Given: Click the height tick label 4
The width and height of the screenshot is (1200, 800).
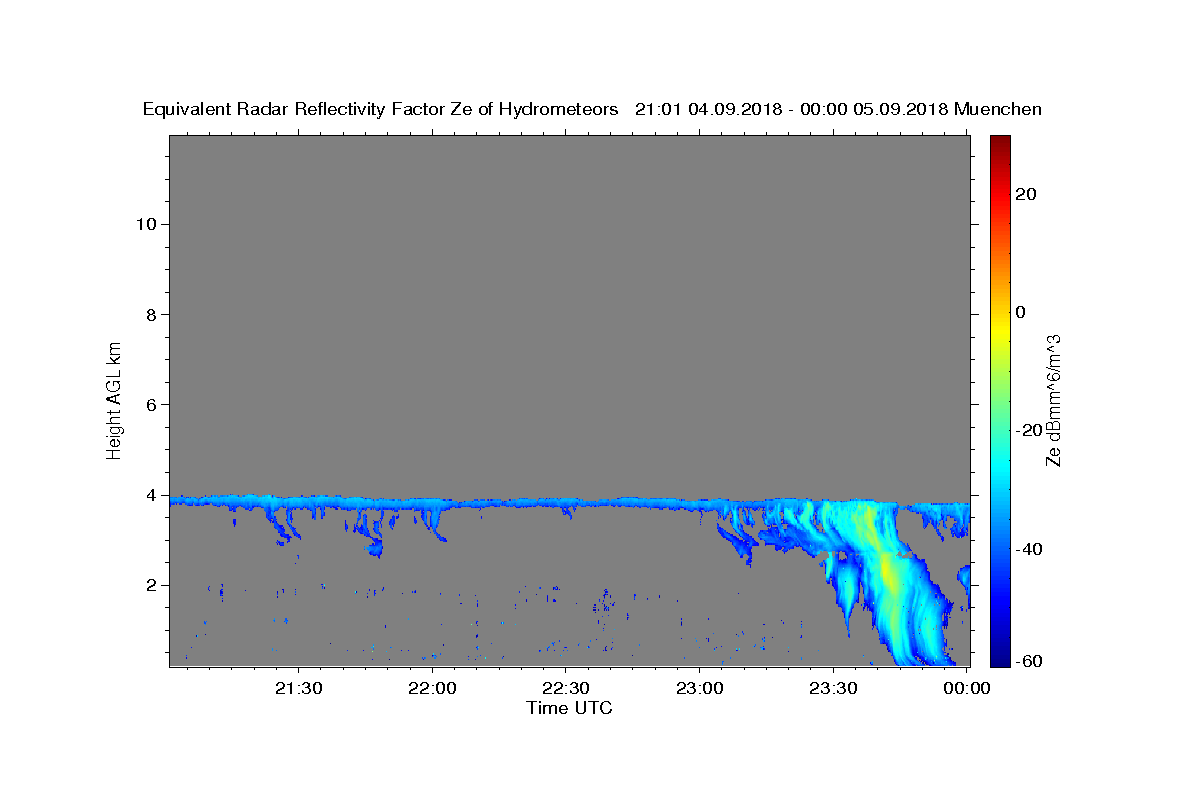Looking at the screenshot, I should point(149,495).
